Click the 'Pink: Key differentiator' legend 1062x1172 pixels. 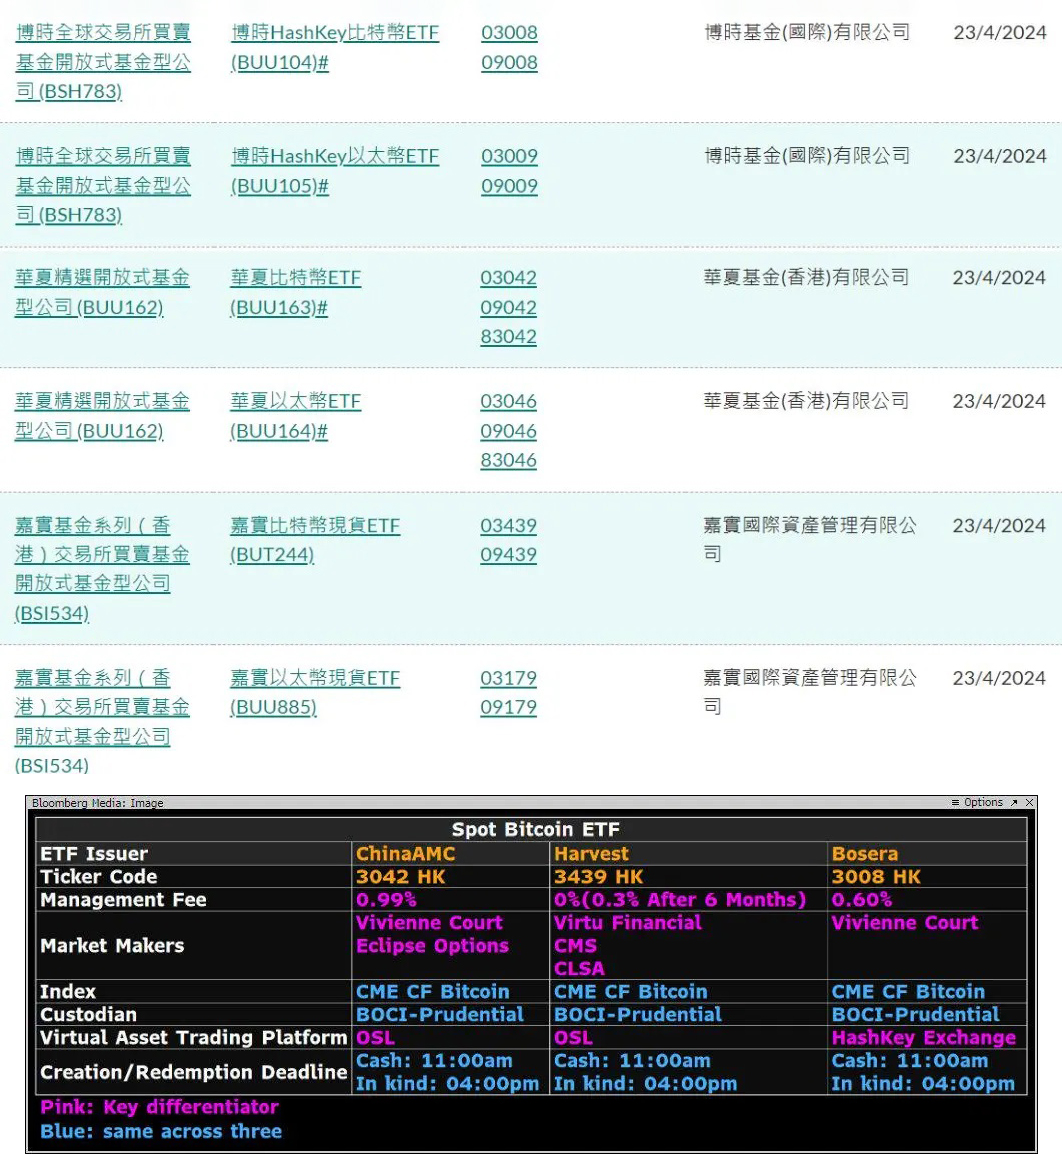pyautogui.click(x=159, y=1107)
